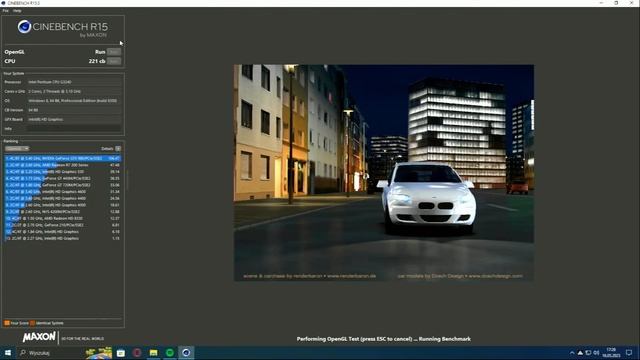Click the Identical System legend swatch

point(33,323)
